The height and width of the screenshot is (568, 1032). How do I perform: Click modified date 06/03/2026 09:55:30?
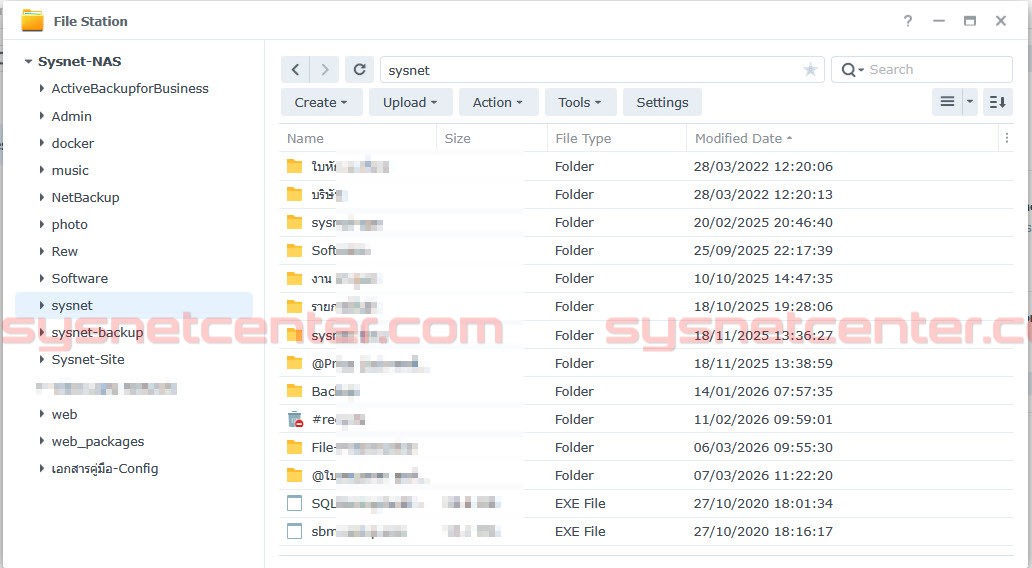coord(763,448)
